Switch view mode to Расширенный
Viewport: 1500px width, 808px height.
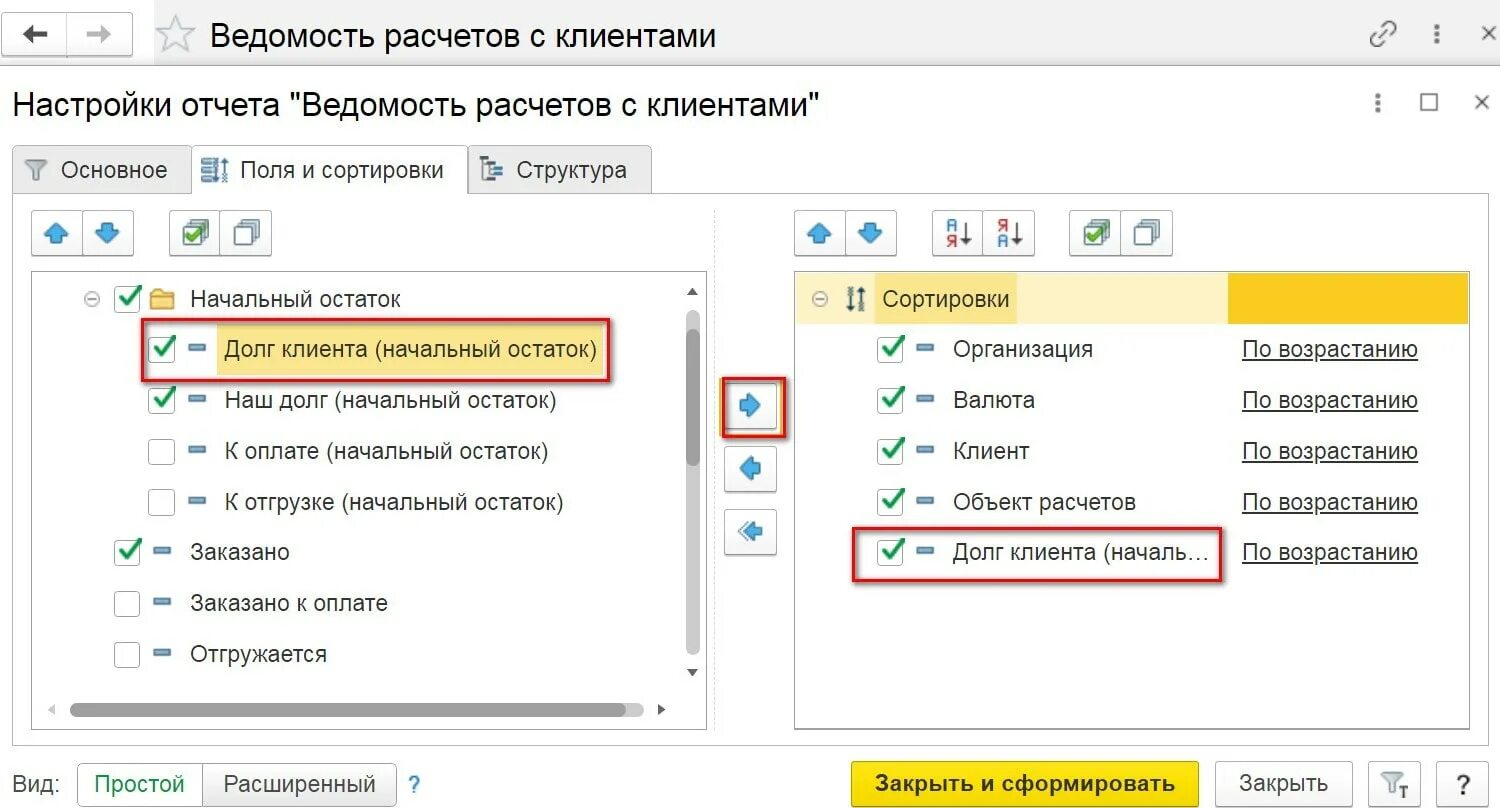[x=299, y=784]
